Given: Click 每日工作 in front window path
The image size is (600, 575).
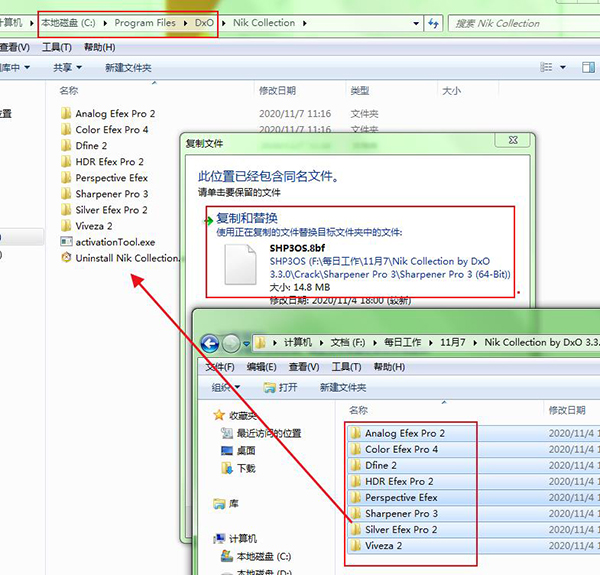Looking at the screenshot, I should 403,342.
